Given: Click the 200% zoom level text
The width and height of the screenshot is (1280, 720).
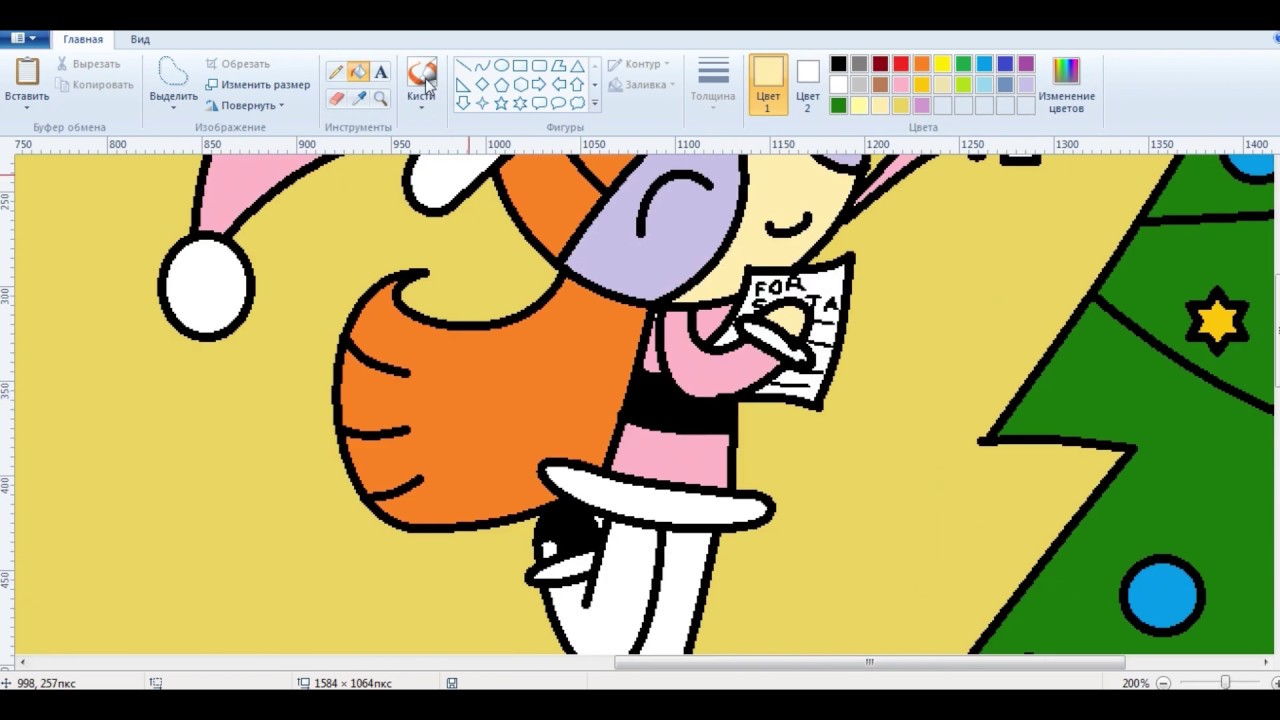Looking at the screenshot, I should pos(1135,683).
